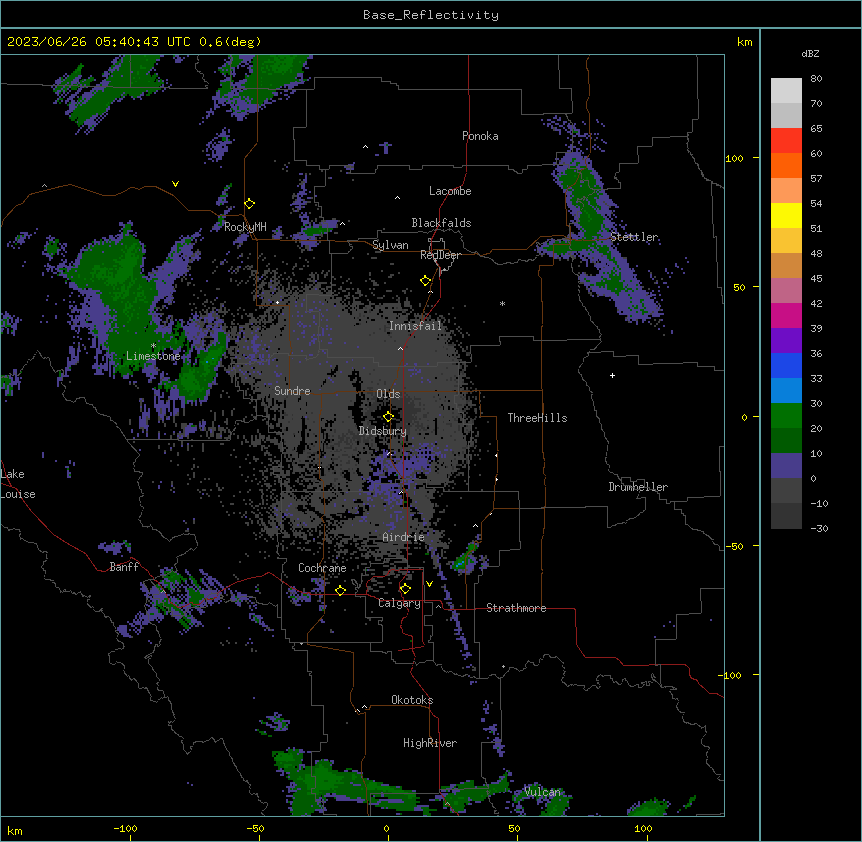Select the ThreeHills label

click(537, 418)
